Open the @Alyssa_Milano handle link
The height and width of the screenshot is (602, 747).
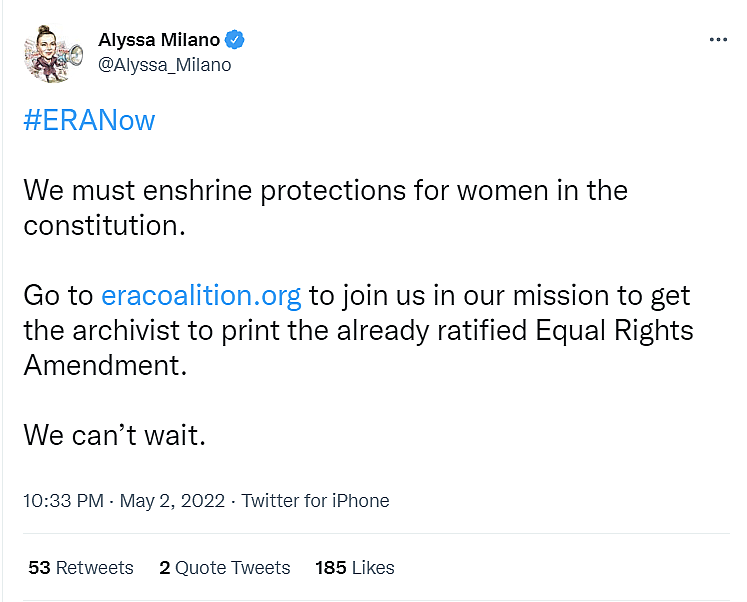pos(165,65)
